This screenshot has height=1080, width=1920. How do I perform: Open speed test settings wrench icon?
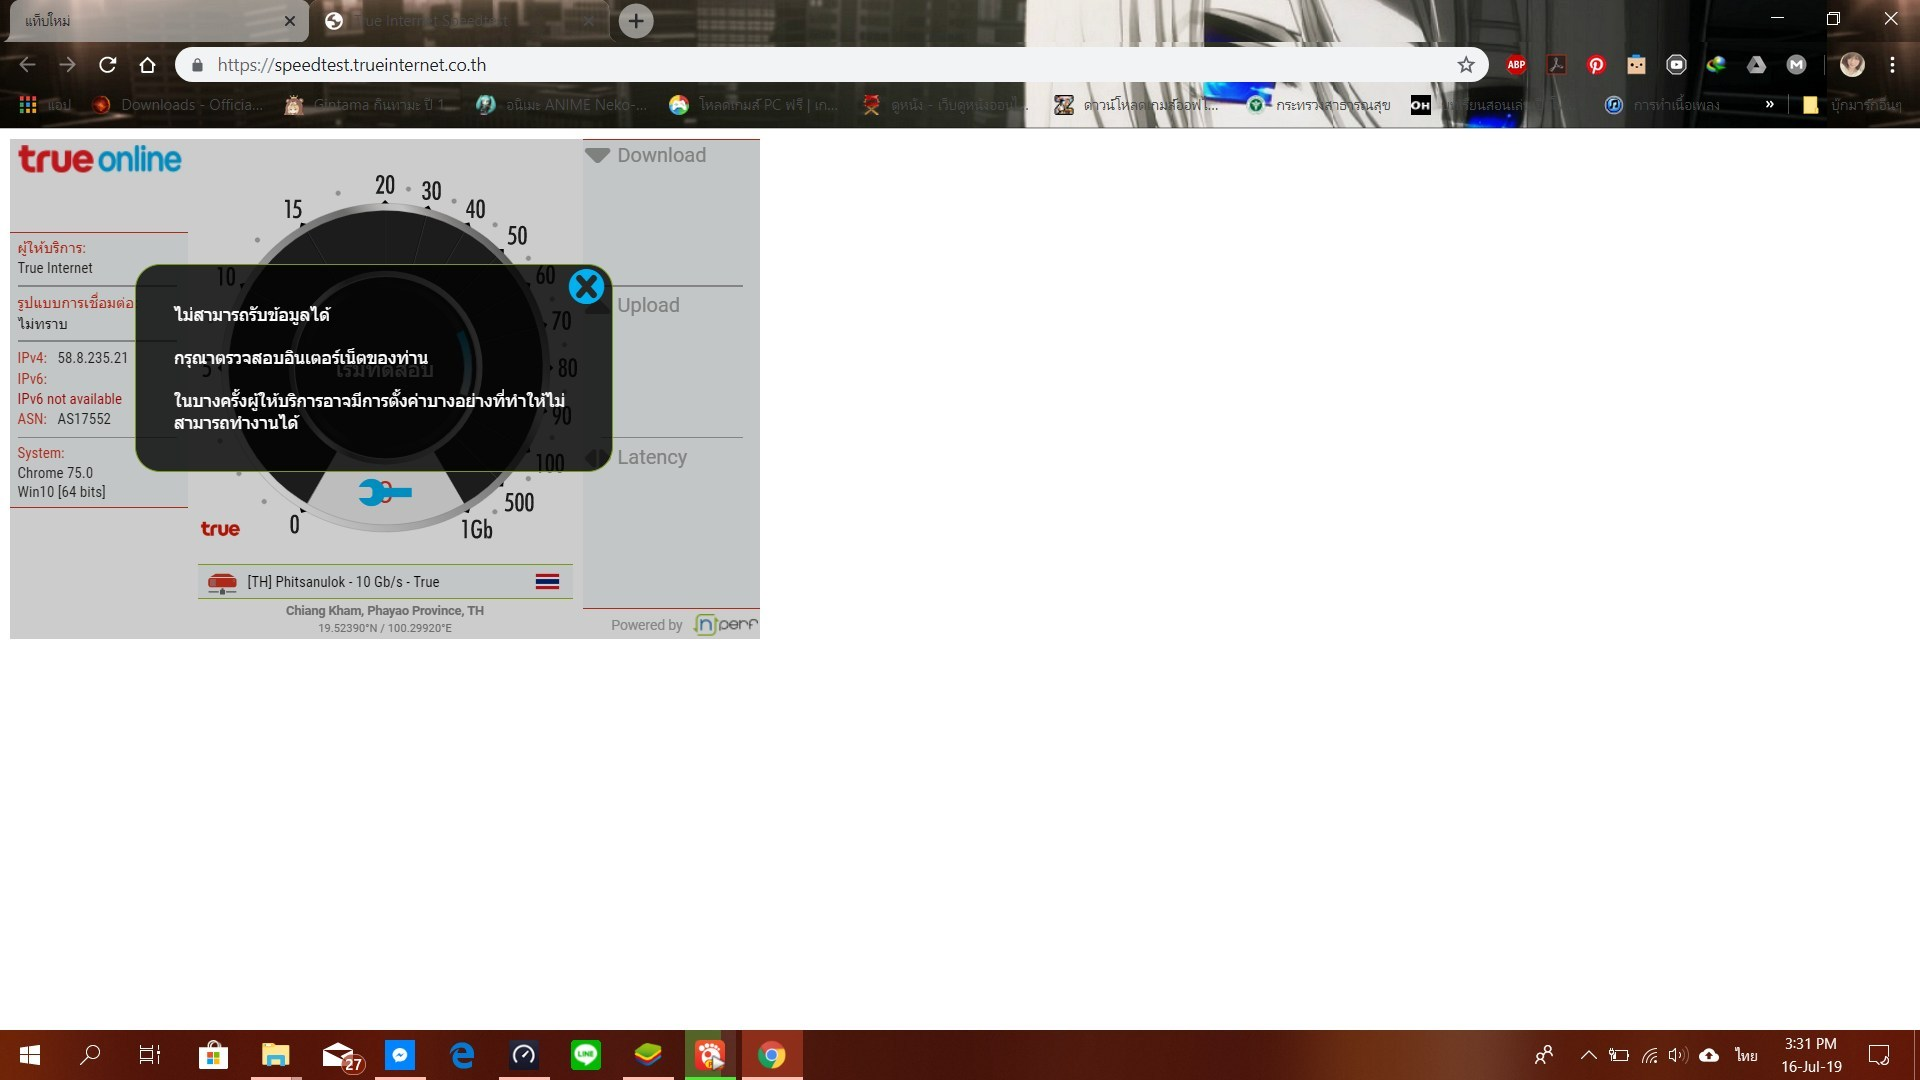tap(385, 492)
